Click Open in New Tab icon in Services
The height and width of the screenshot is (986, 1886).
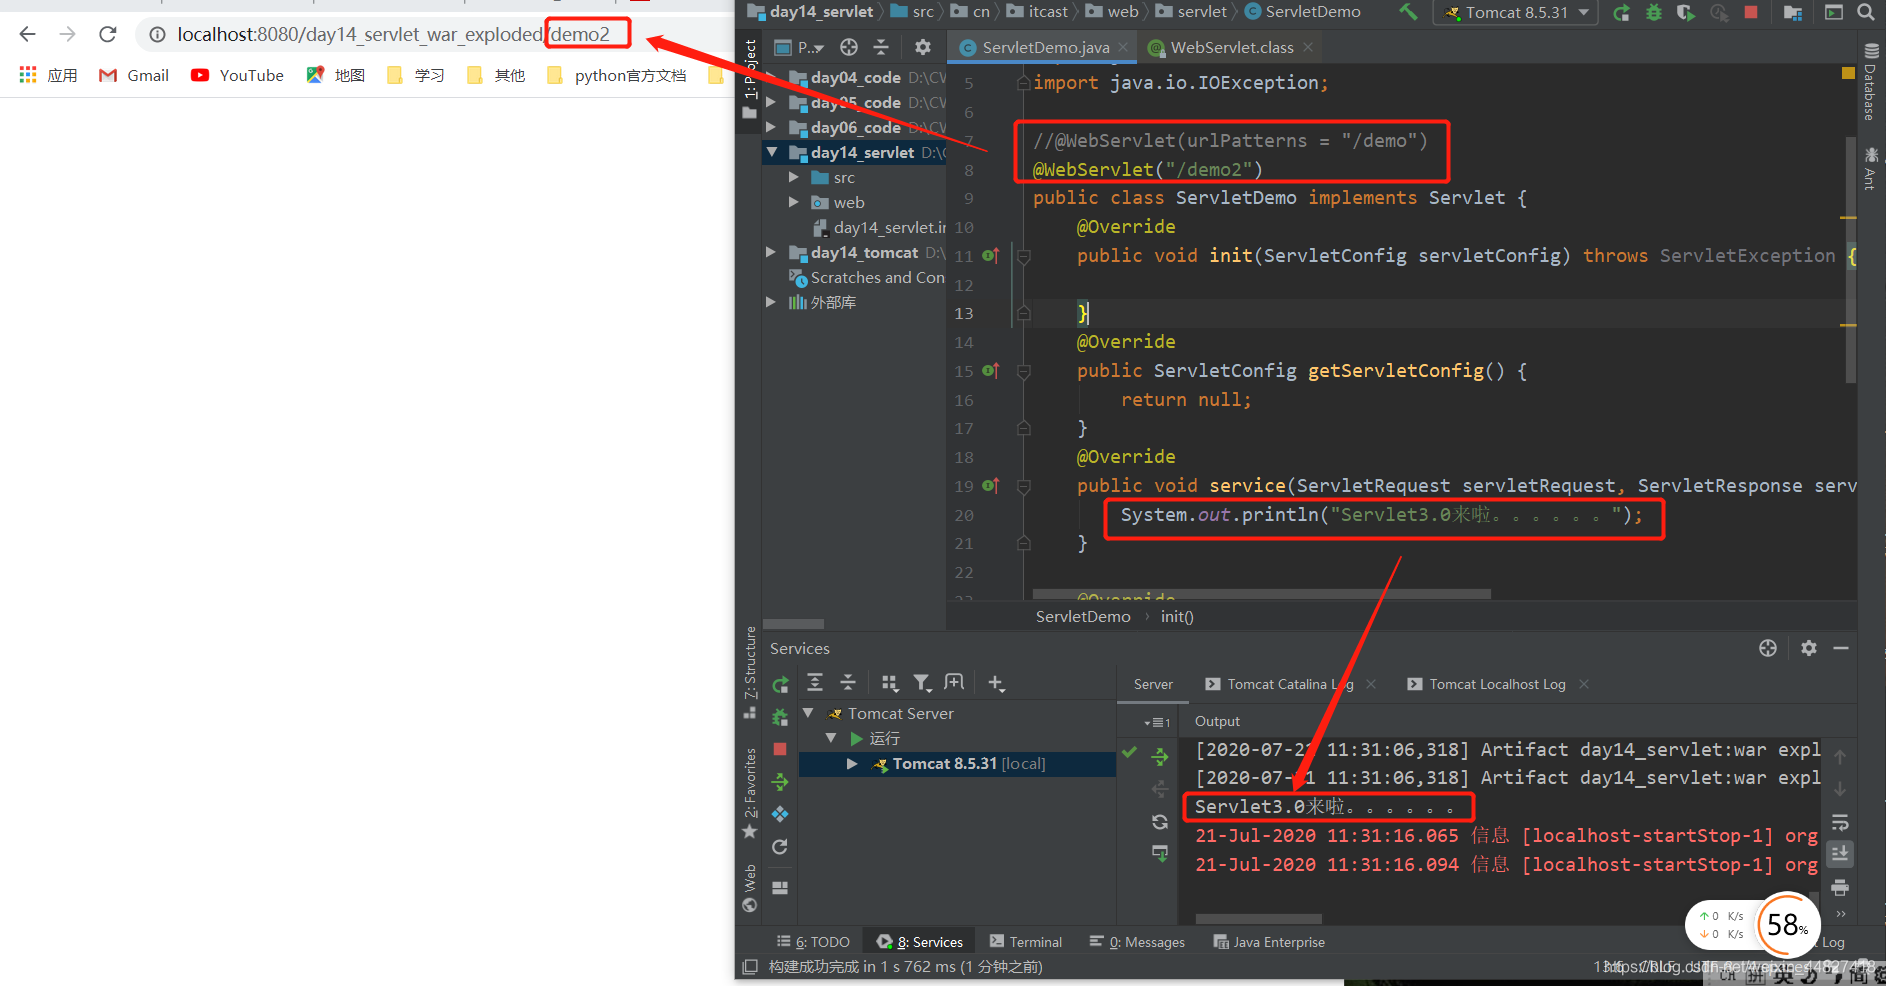point(954,682)
